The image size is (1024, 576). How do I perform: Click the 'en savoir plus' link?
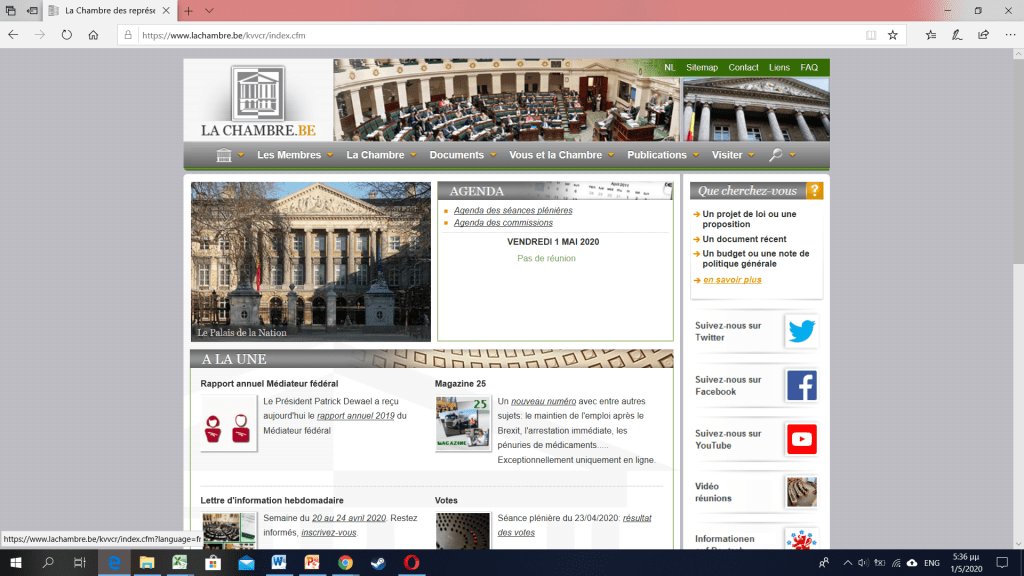click(732, 280)
